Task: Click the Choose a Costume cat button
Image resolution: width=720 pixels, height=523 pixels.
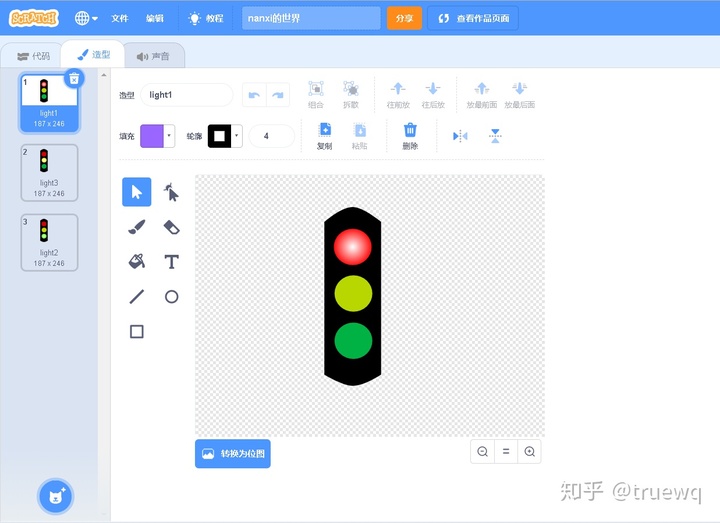Action: pos(56,496)
